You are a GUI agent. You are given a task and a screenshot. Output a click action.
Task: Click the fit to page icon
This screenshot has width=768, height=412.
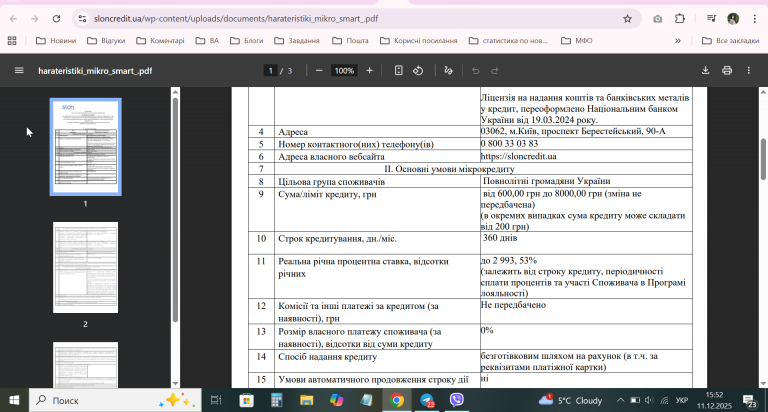[399, 71]
